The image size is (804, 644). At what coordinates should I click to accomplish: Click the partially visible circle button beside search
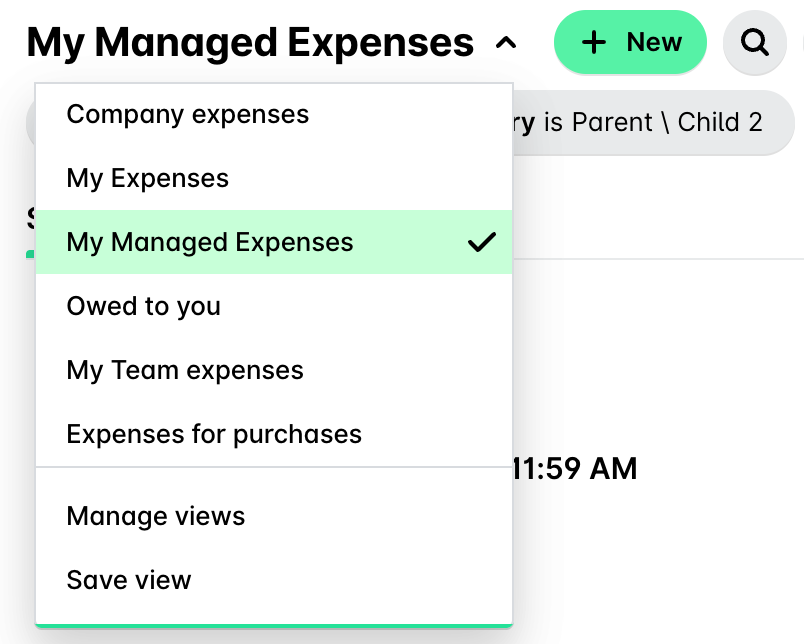tap(798, 42)
